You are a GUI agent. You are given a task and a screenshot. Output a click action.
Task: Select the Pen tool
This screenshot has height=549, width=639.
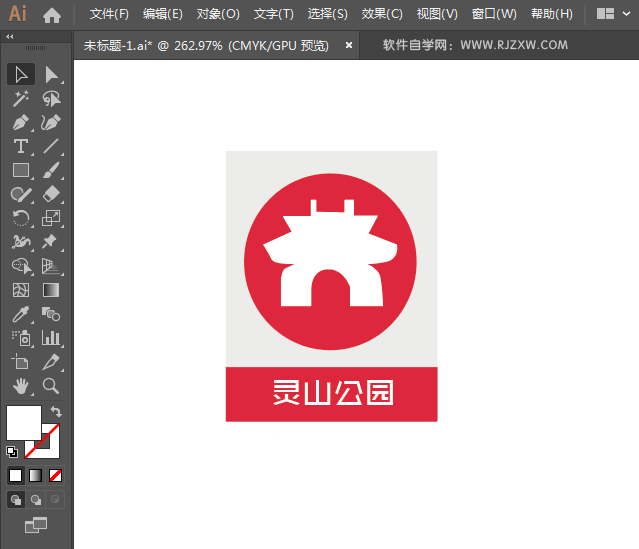[21, 122]
